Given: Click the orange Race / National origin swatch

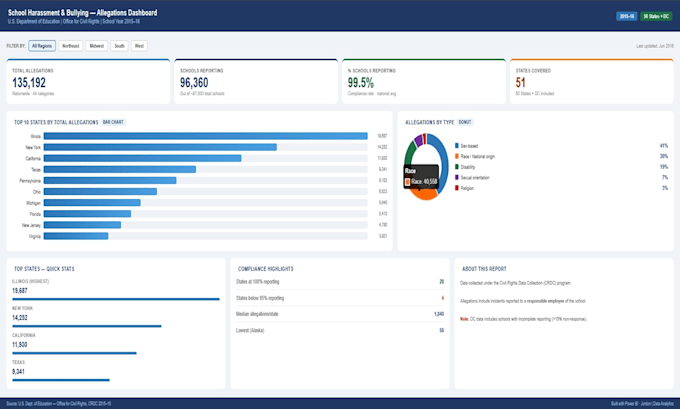Looking at the screenshot, I should pos(457,156).
